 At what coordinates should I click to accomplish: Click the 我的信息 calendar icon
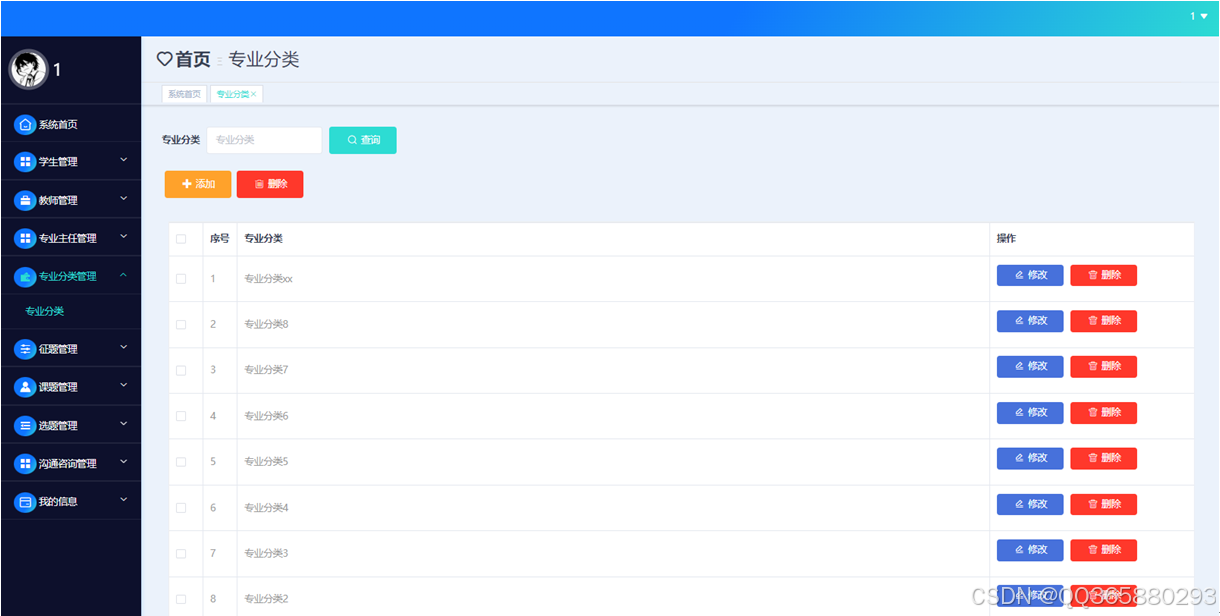(25, 502)
